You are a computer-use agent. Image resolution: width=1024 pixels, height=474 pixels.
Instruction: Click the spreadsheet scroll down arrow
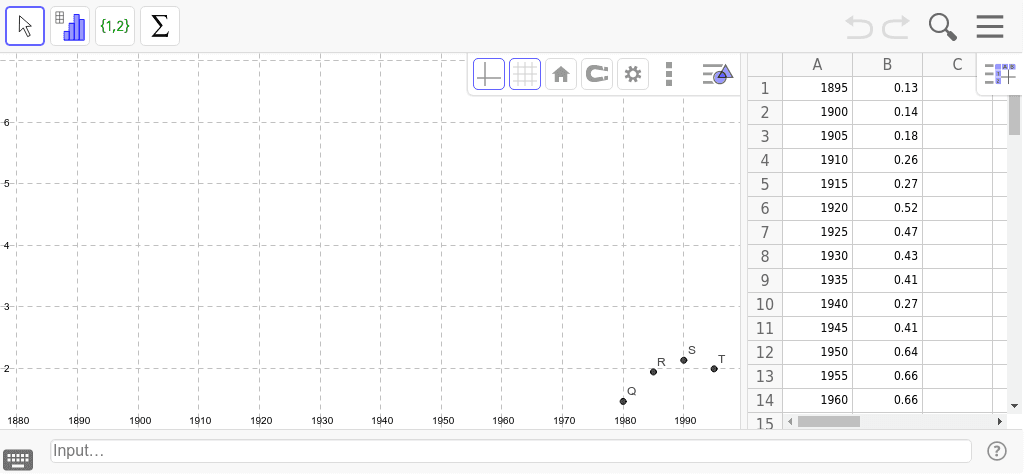click(1014, 405)
